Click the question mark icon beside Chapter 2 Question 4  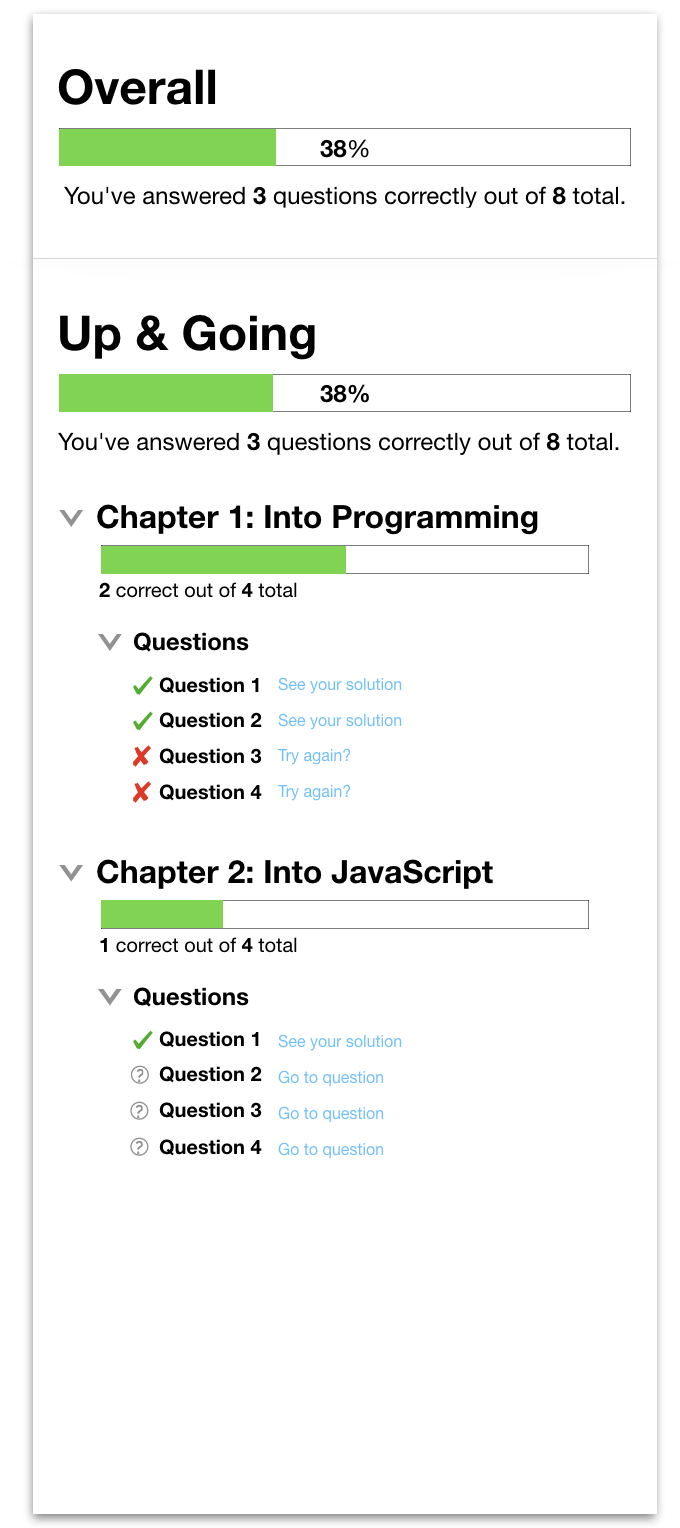click(139, 1148)
